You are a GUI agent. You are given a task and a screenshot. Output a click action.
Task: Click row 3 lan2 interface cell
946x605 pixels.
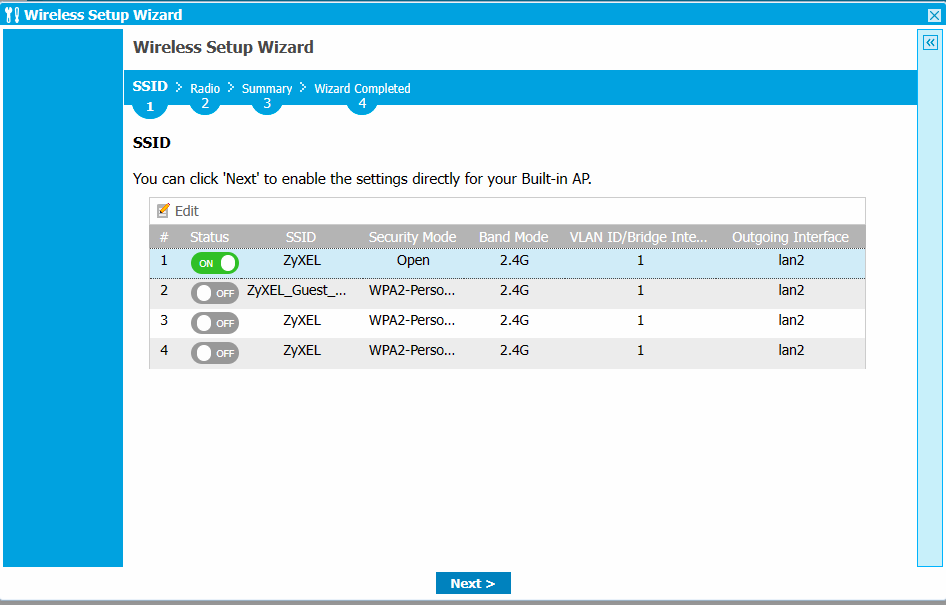pyautogui.click(x=791, y=320)
